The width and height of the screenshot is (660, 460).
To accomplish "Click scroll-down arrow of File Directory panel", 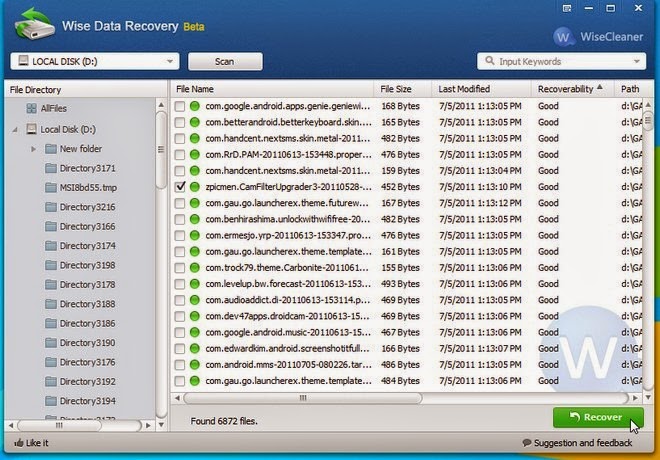I will (x=161, y=425).
